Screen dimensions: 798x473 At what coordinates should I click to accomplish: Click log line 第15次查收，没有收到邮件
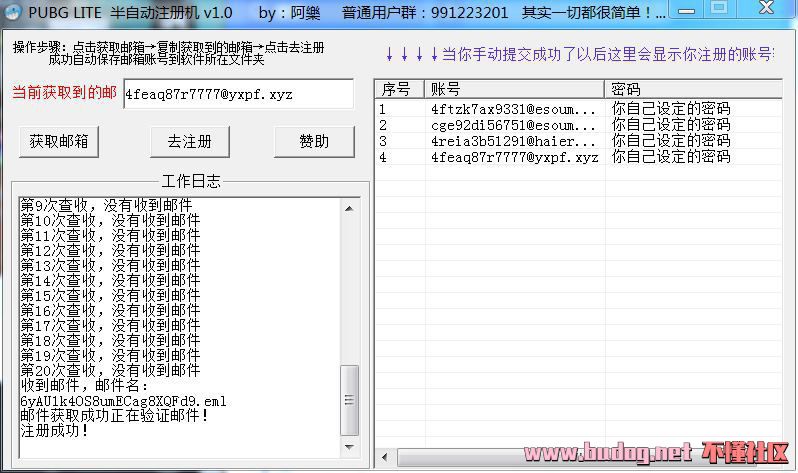point(110,295)
